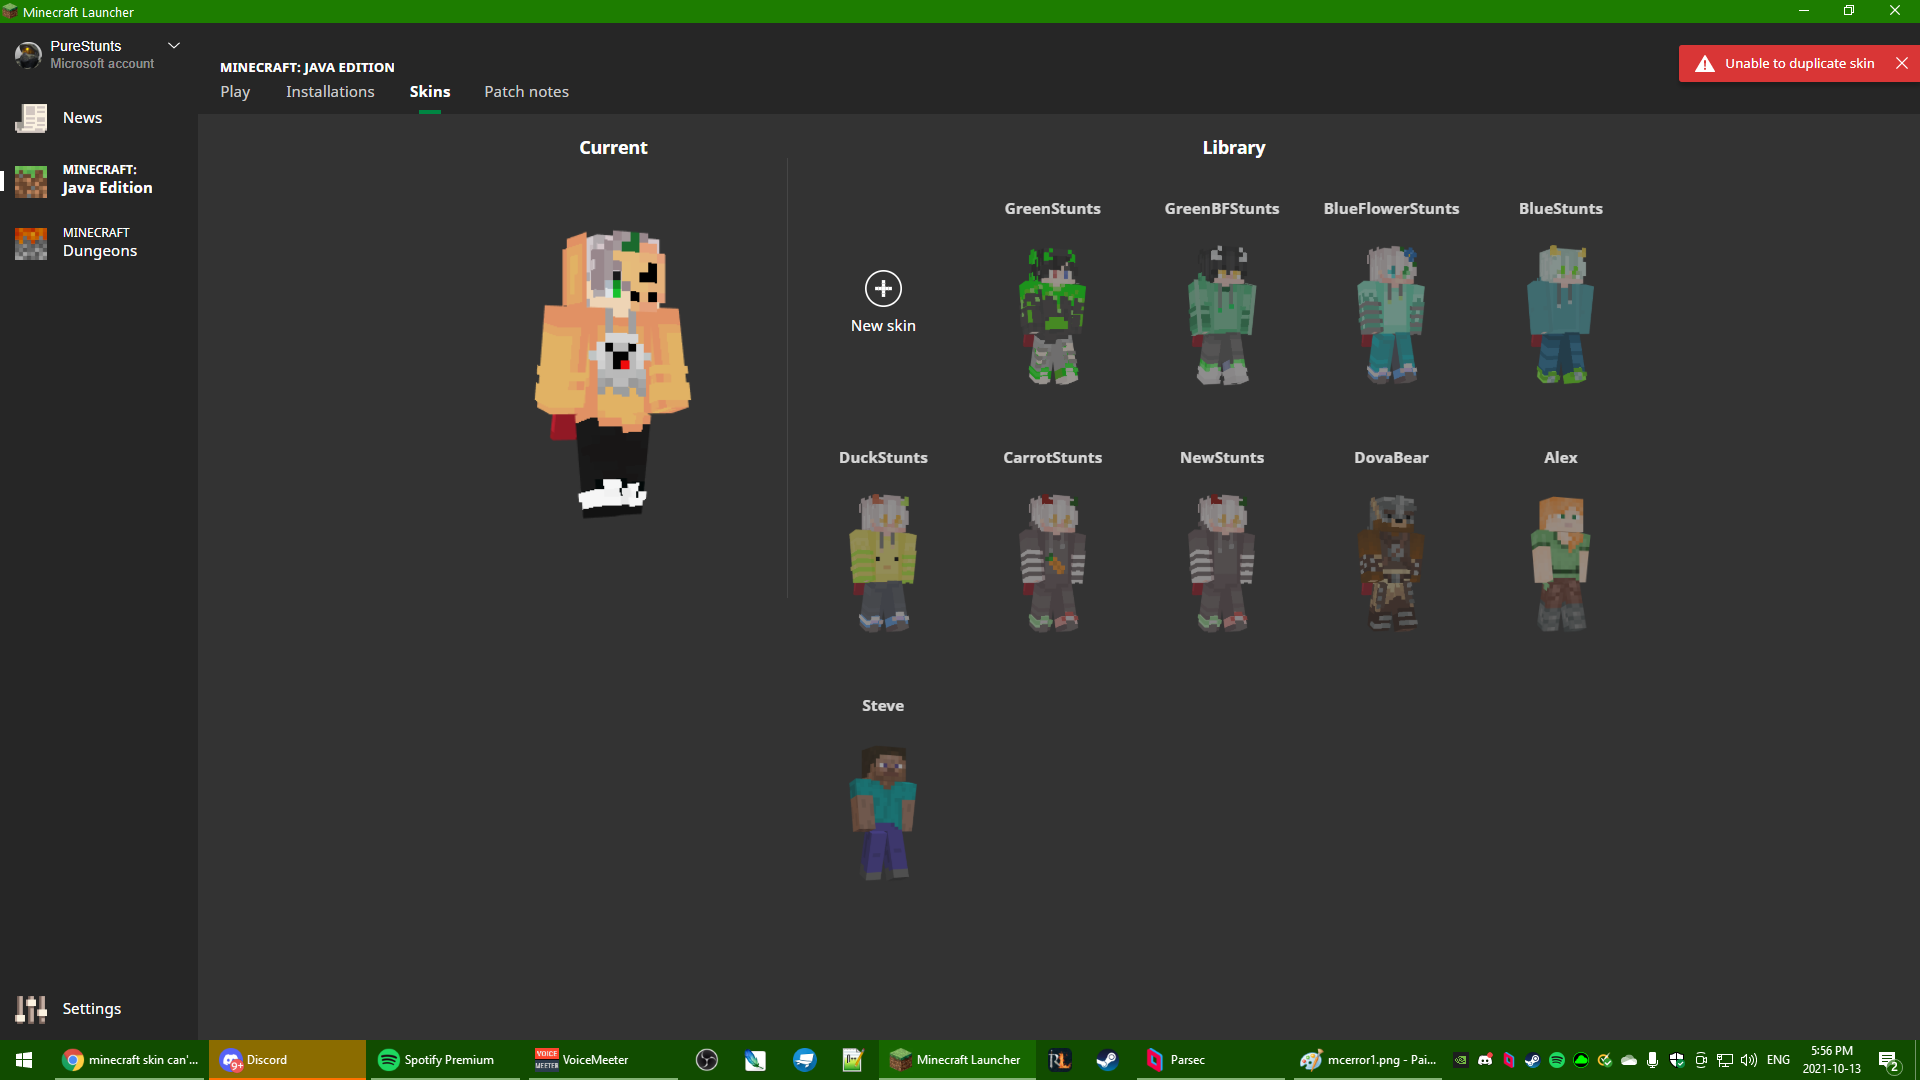Select the DuckStunts skin

[883, 563]
